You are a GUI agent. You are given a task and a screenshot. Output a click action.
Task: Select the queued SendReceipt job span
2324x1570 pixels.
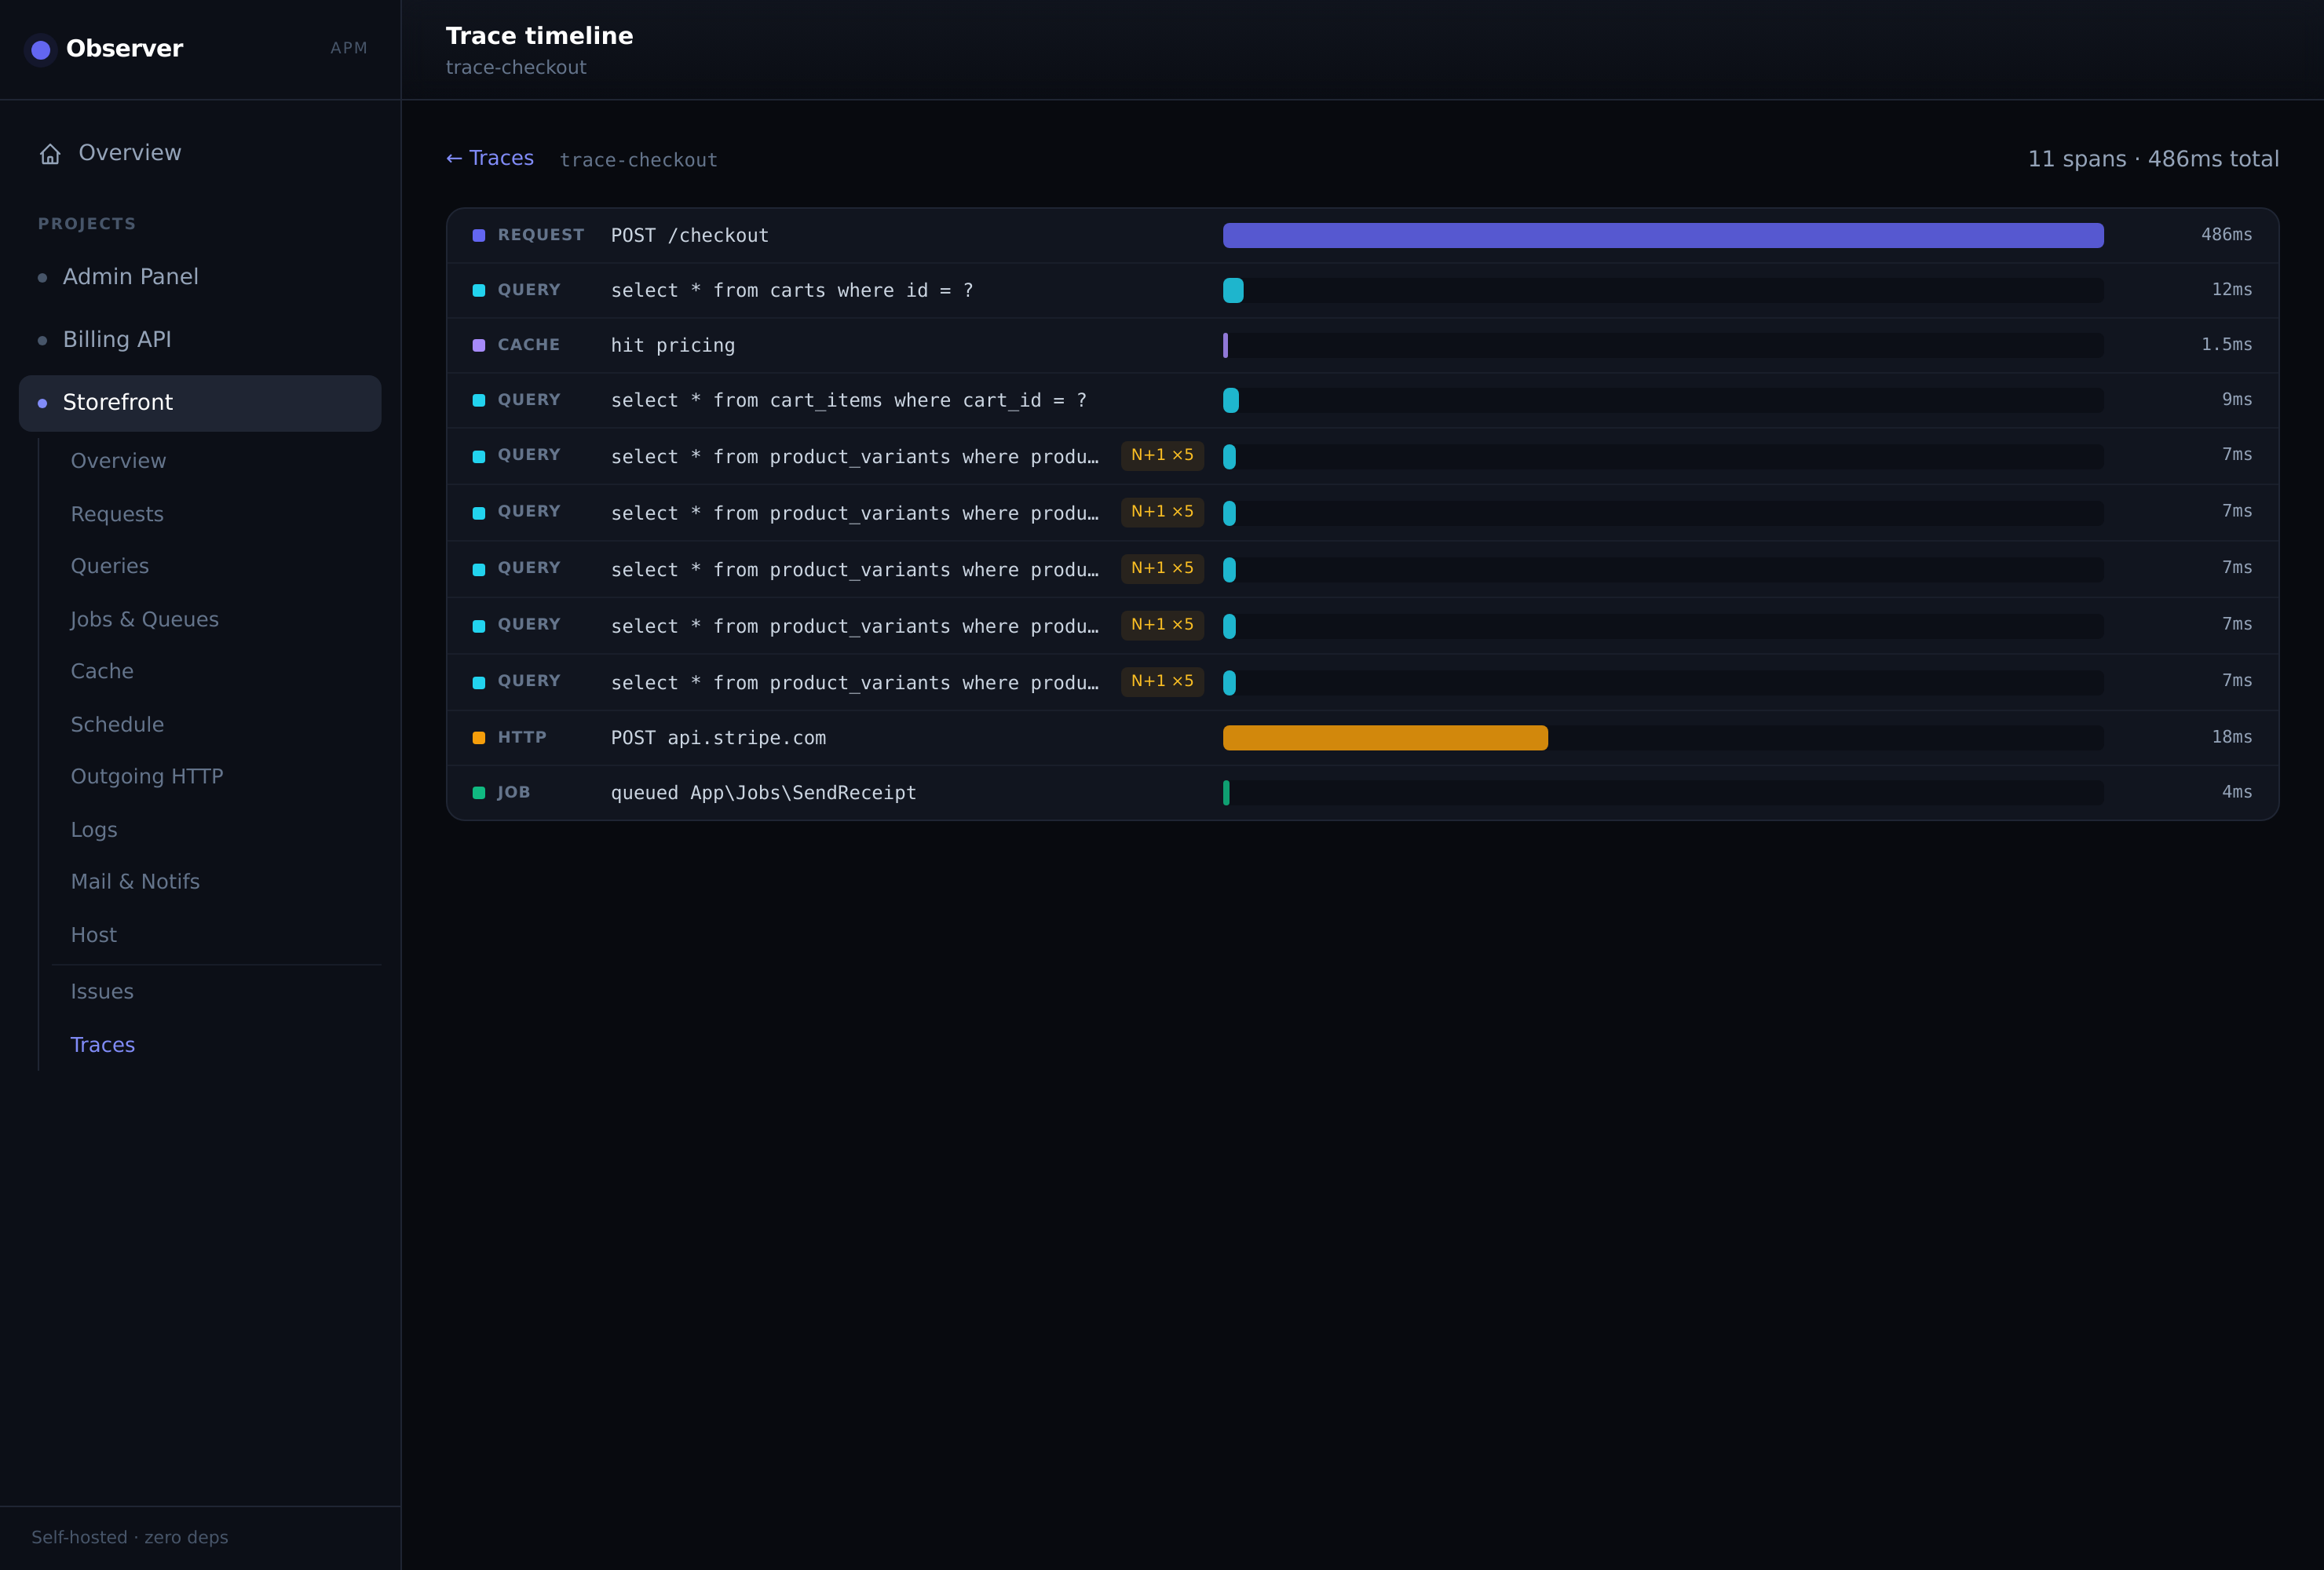tap(1362, 793)
